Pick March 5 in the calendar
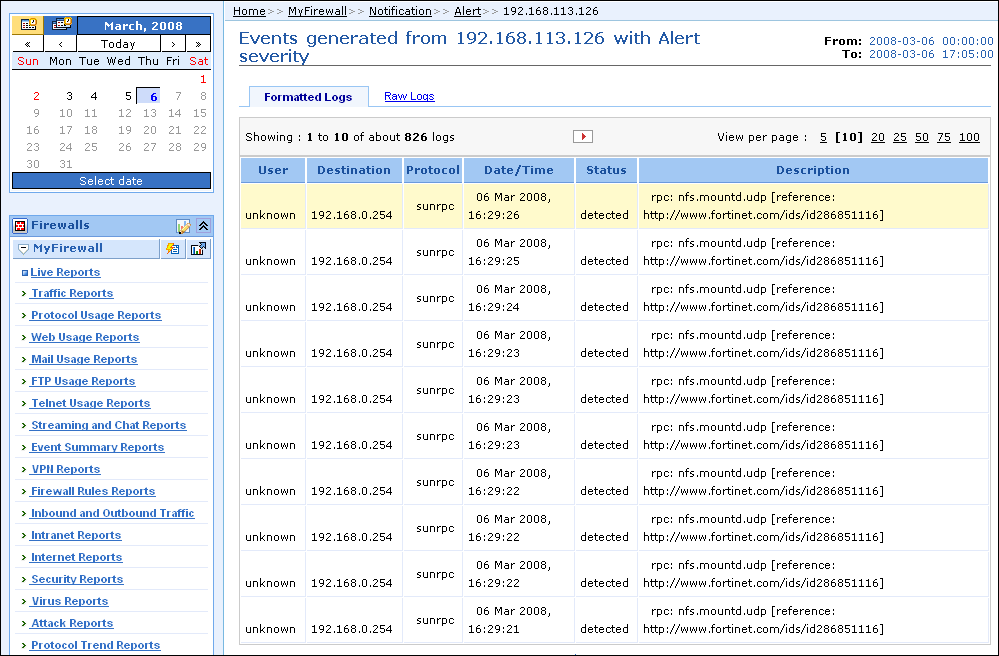Screen dimensions: 999x656 128,96
